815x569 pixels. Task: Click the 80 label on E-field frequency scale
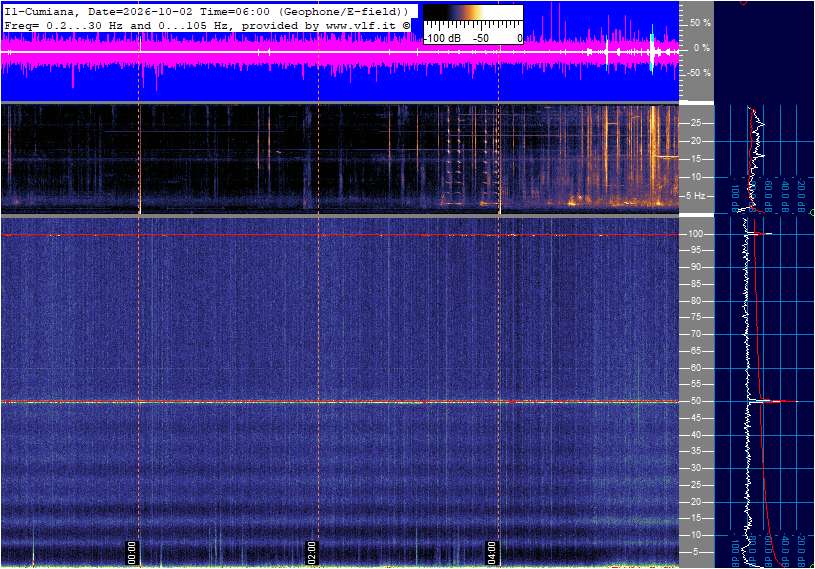[x=695, y=301]
